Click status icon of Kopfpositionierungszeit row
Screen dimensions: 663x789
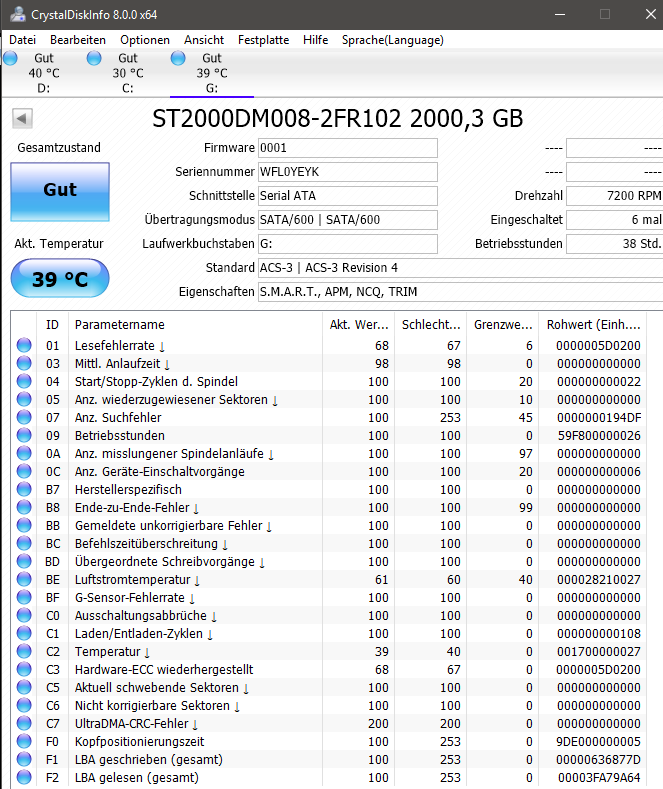tap(24, 741)
